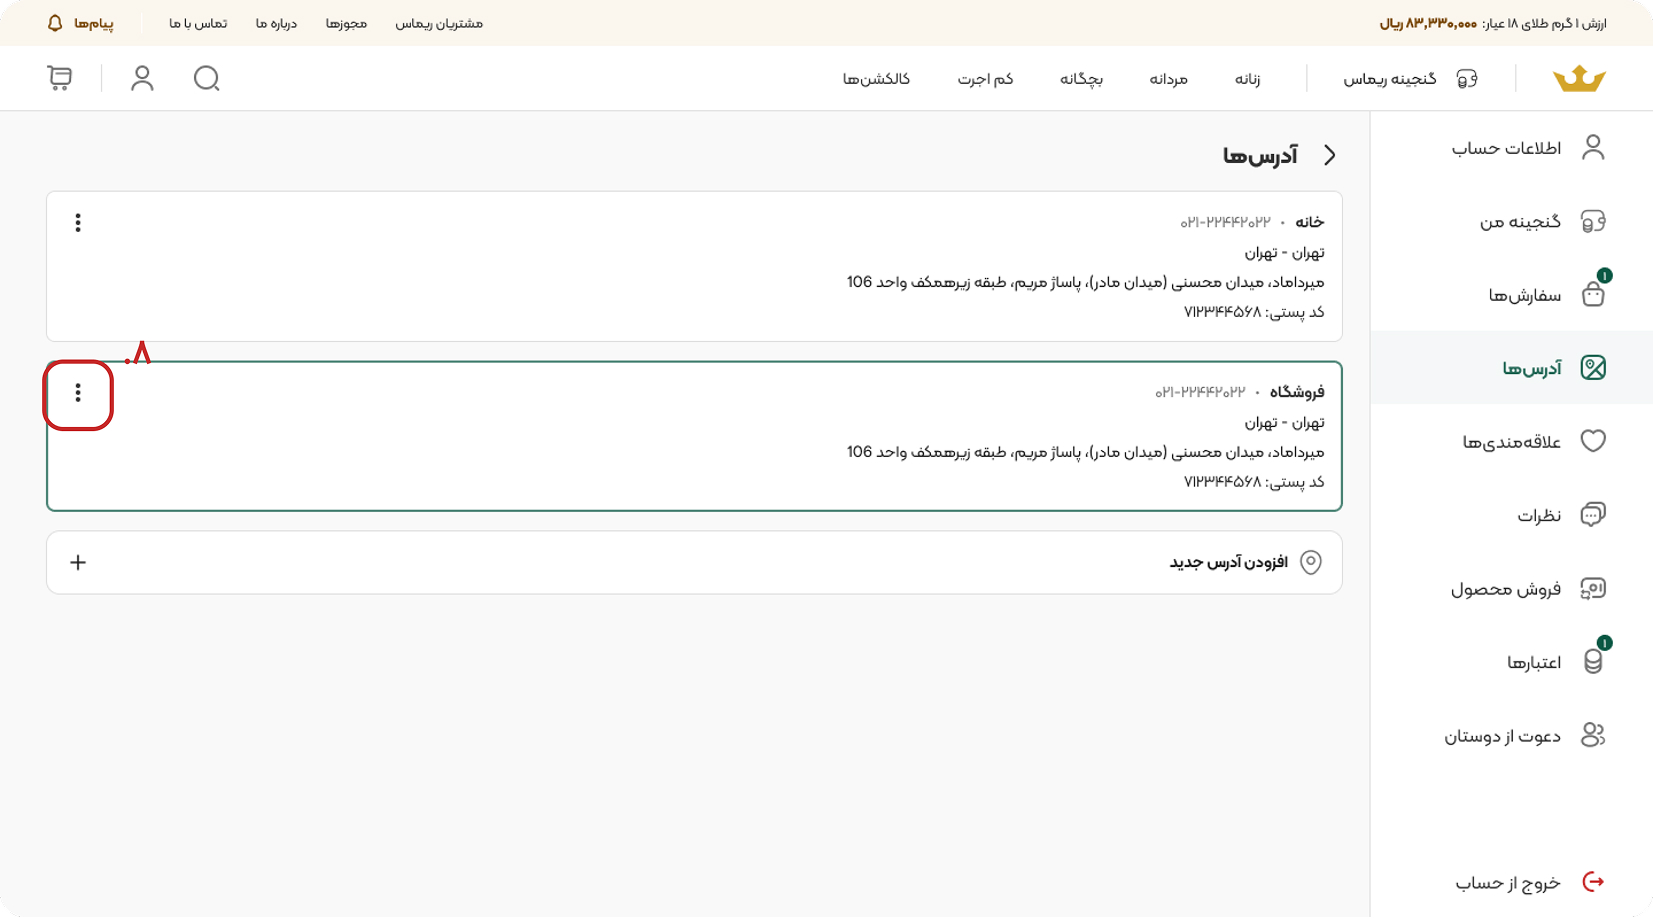Click the گنجینه ریماس safe icon in navbar
This screenshot has width=1653, height=918.
tap(1467, 78)
